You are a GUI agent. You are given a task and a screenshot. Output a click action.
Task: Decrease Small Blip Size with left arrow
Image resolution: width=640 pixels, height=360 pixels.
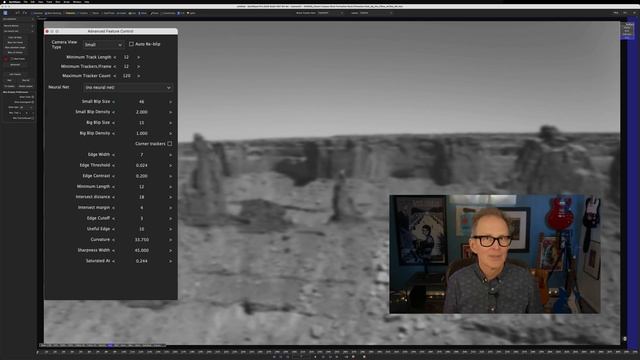pyautogui.click(x=113, y=102)
